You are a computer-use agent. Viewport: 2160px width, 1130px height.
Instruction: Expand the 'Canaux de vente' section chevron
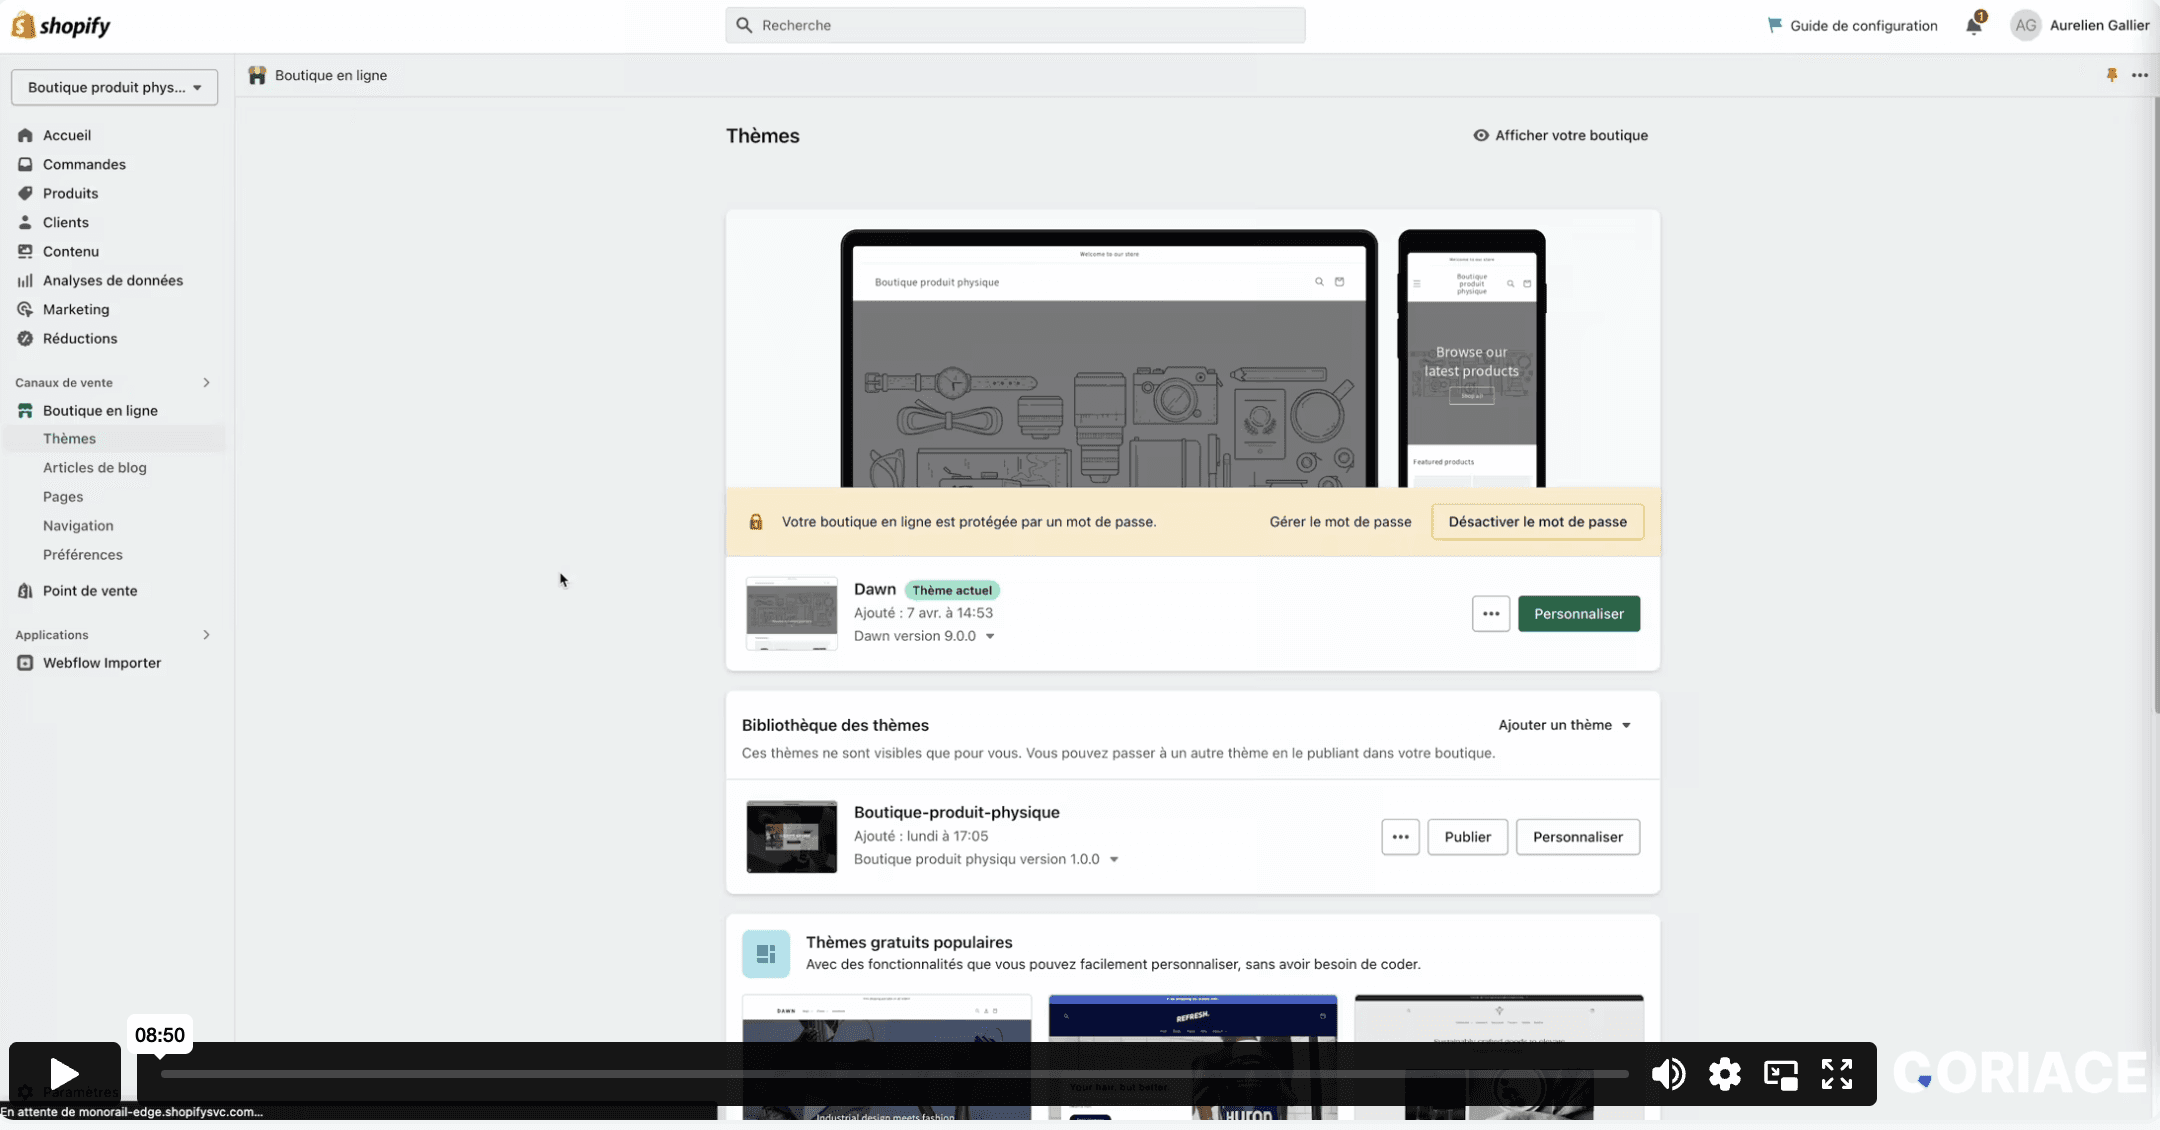point(206,383)
